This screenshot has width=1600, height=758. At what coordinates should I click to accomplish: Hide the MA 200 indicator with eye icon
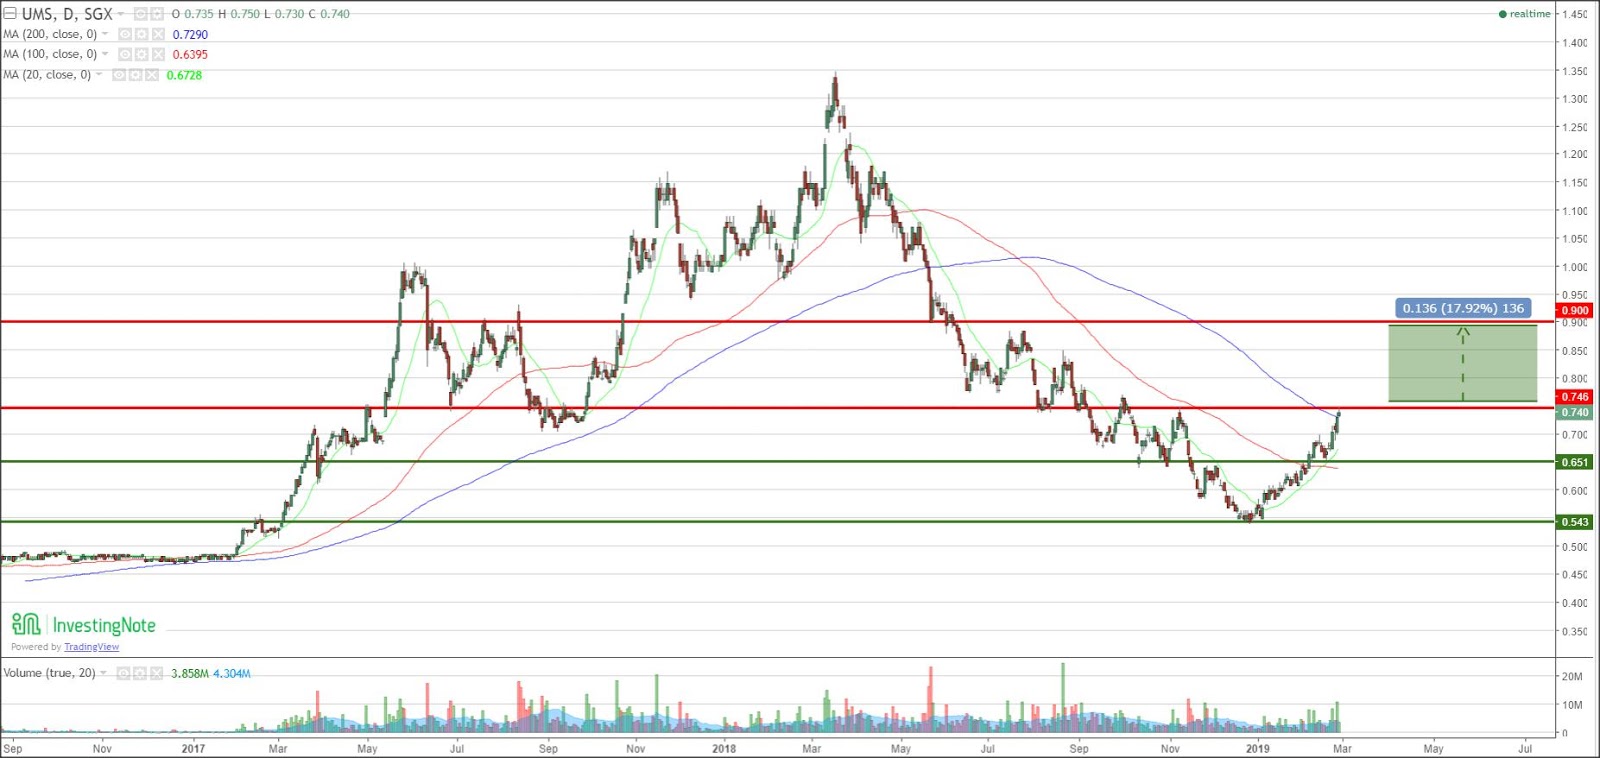click(125, 34)
